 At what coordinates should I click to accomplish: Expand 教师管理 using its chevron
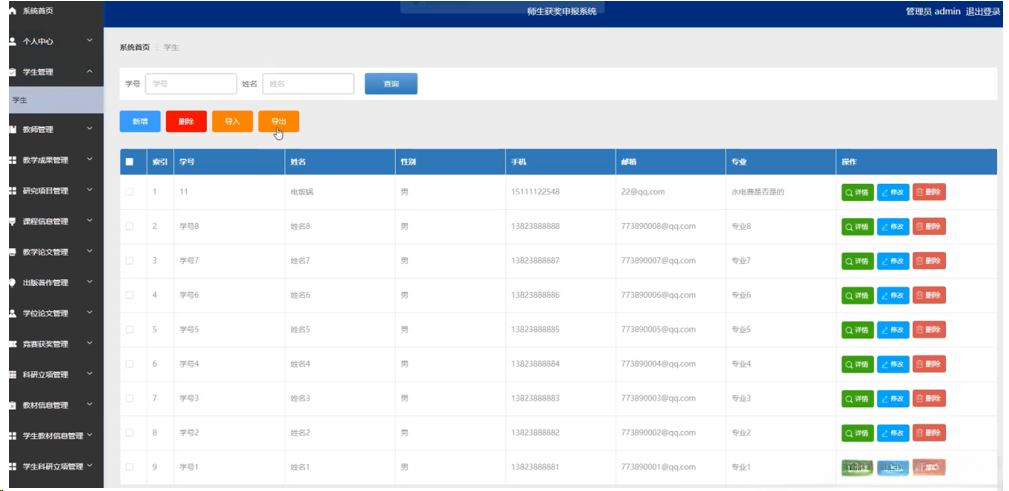tap(89, 129)
